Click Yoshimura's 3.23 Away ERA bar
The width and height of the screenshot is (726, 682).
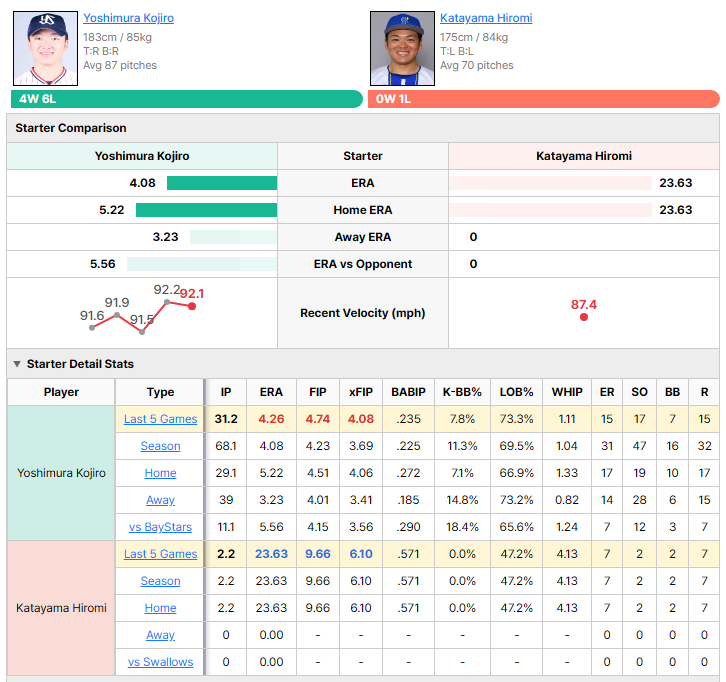point(233,237)
